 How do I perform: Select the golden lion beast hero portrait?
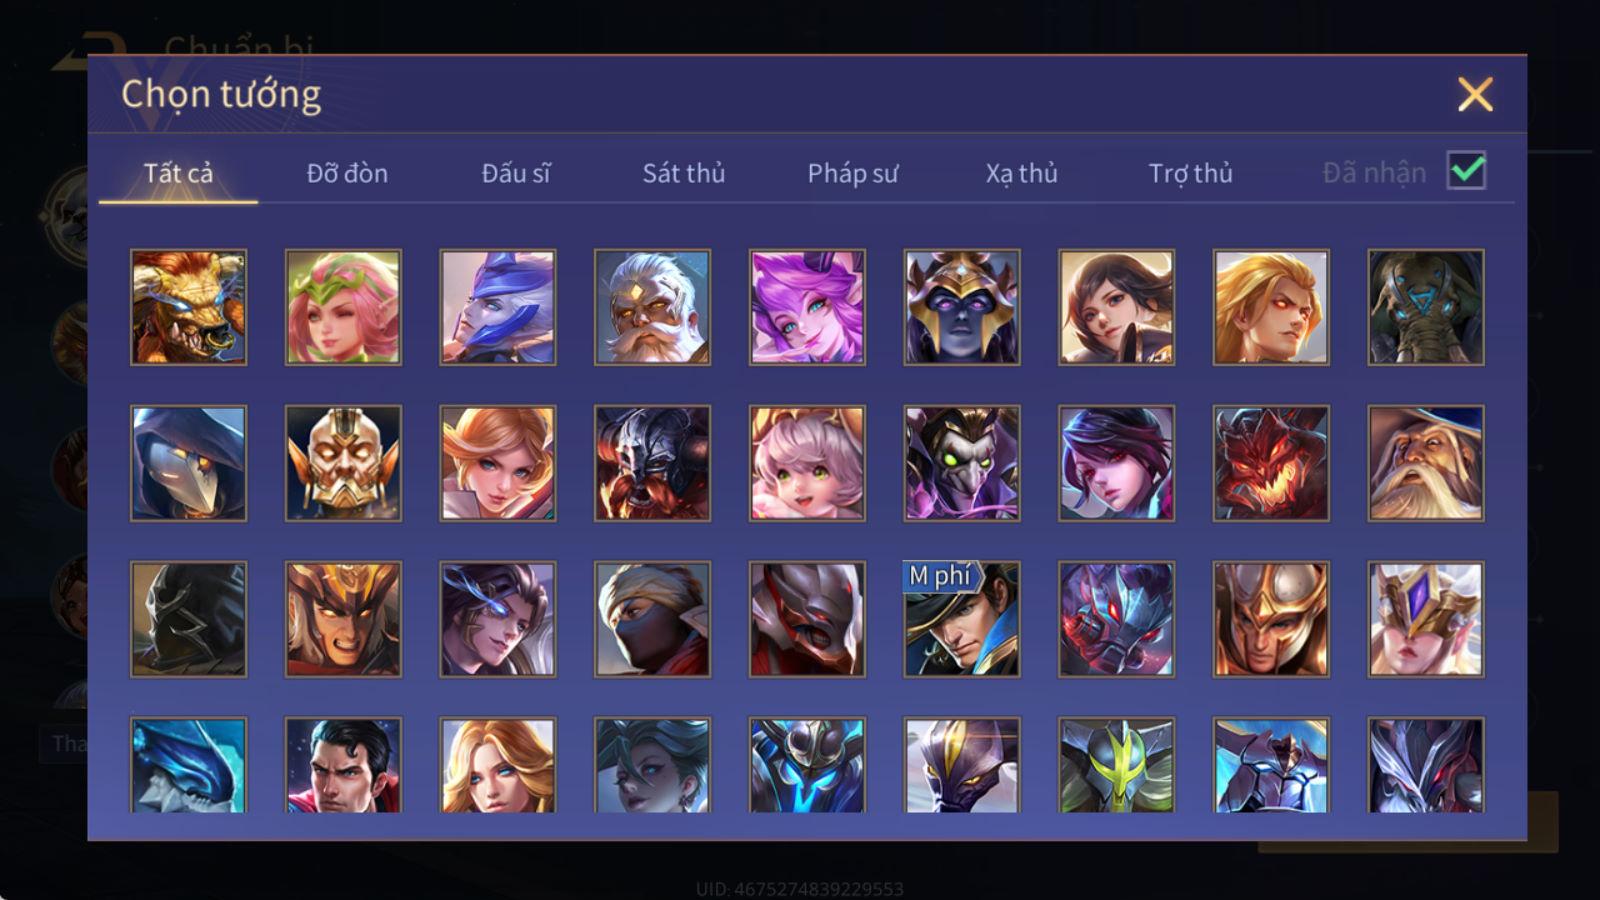tap(188, 307)
